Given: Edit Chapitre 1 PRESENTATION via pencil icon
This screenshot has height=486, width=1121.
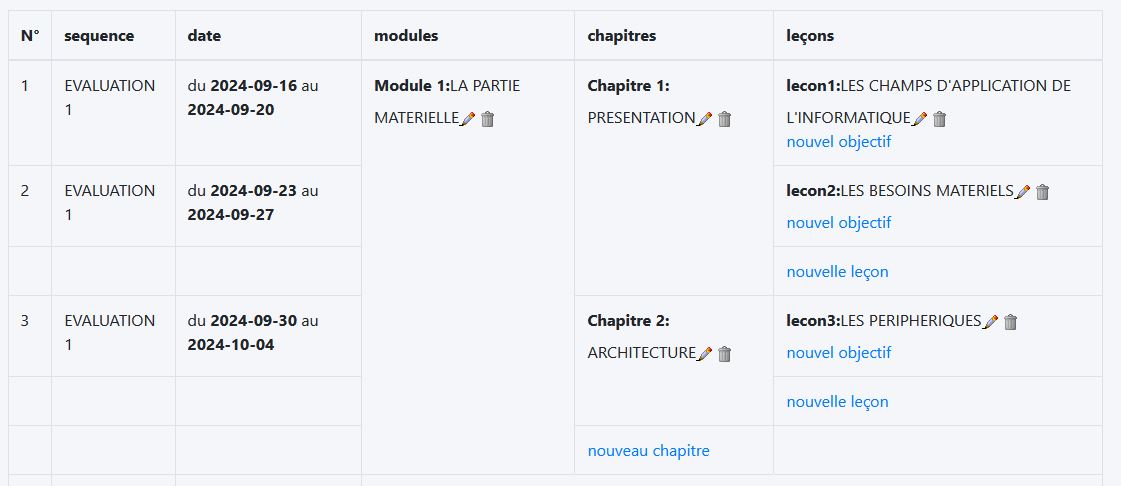Looking at the screenshot, I should point(704,119).
